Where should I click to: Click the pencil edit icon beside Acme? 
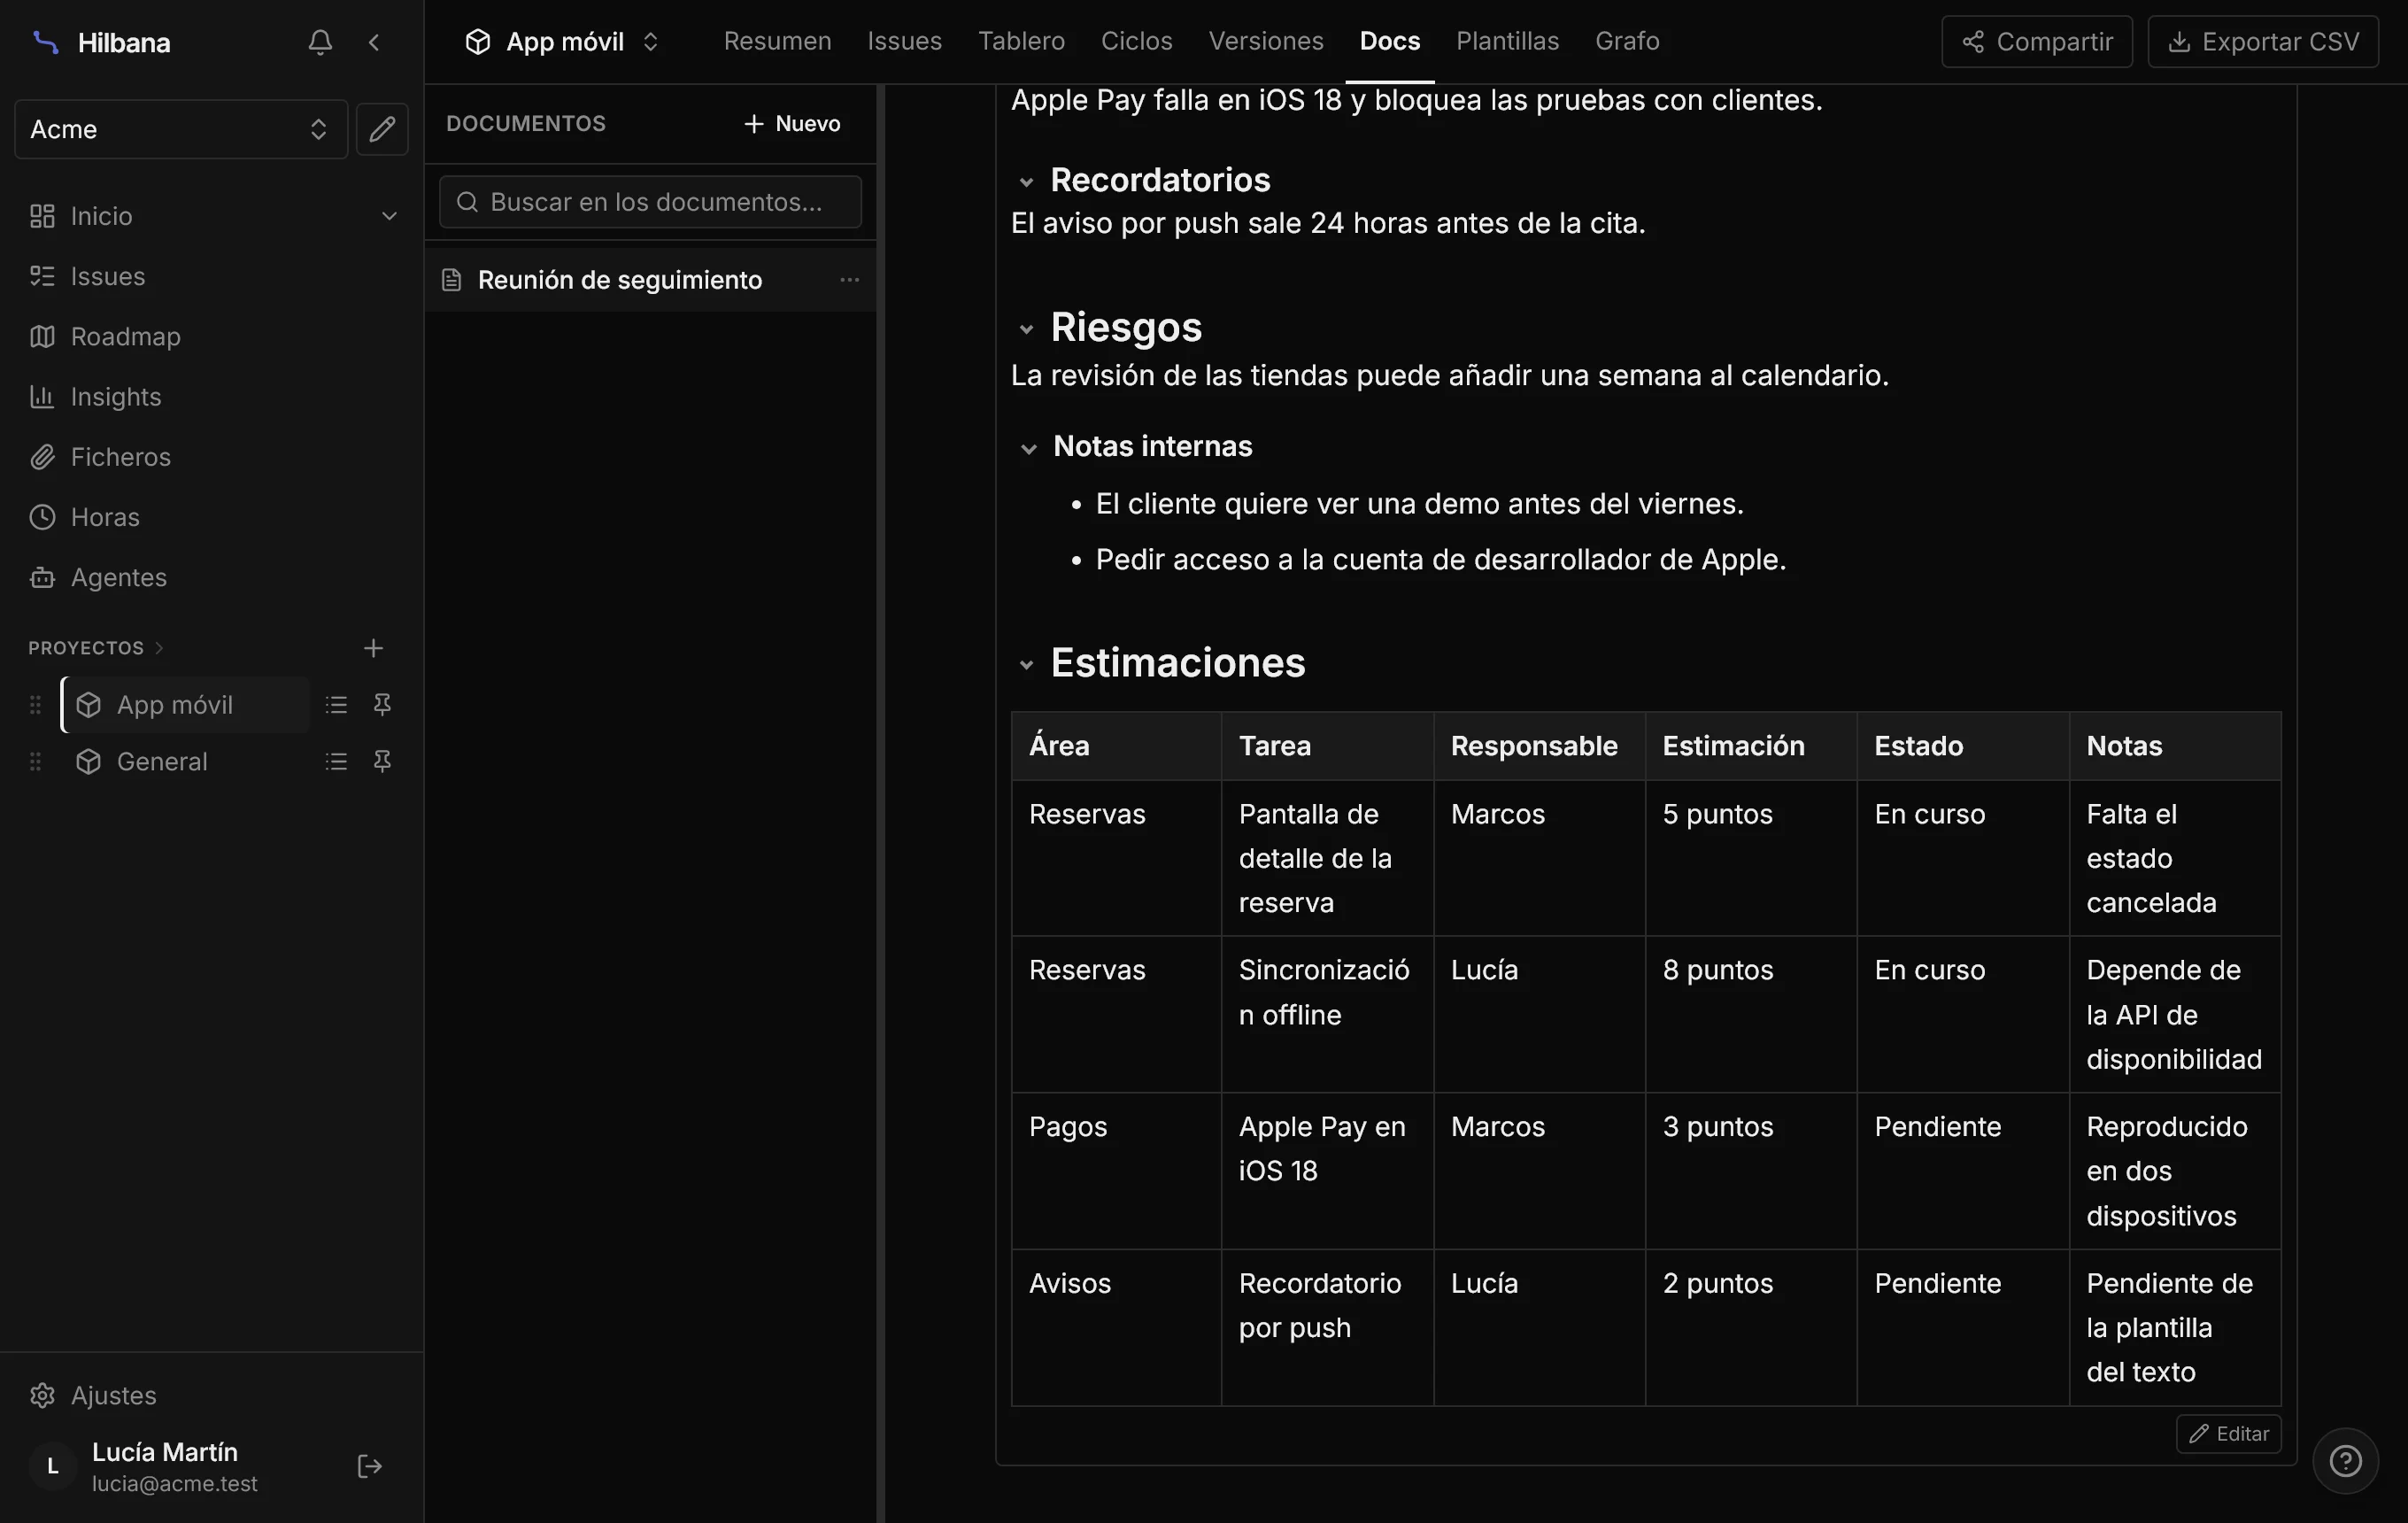pyautogui.click(x=382, y=129)
